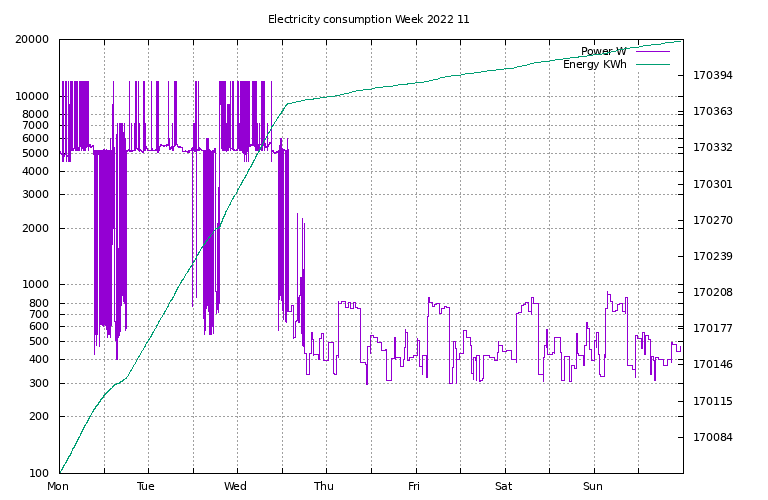
Task: Select the 700 left axis tick label
Action: click(39, 314)
